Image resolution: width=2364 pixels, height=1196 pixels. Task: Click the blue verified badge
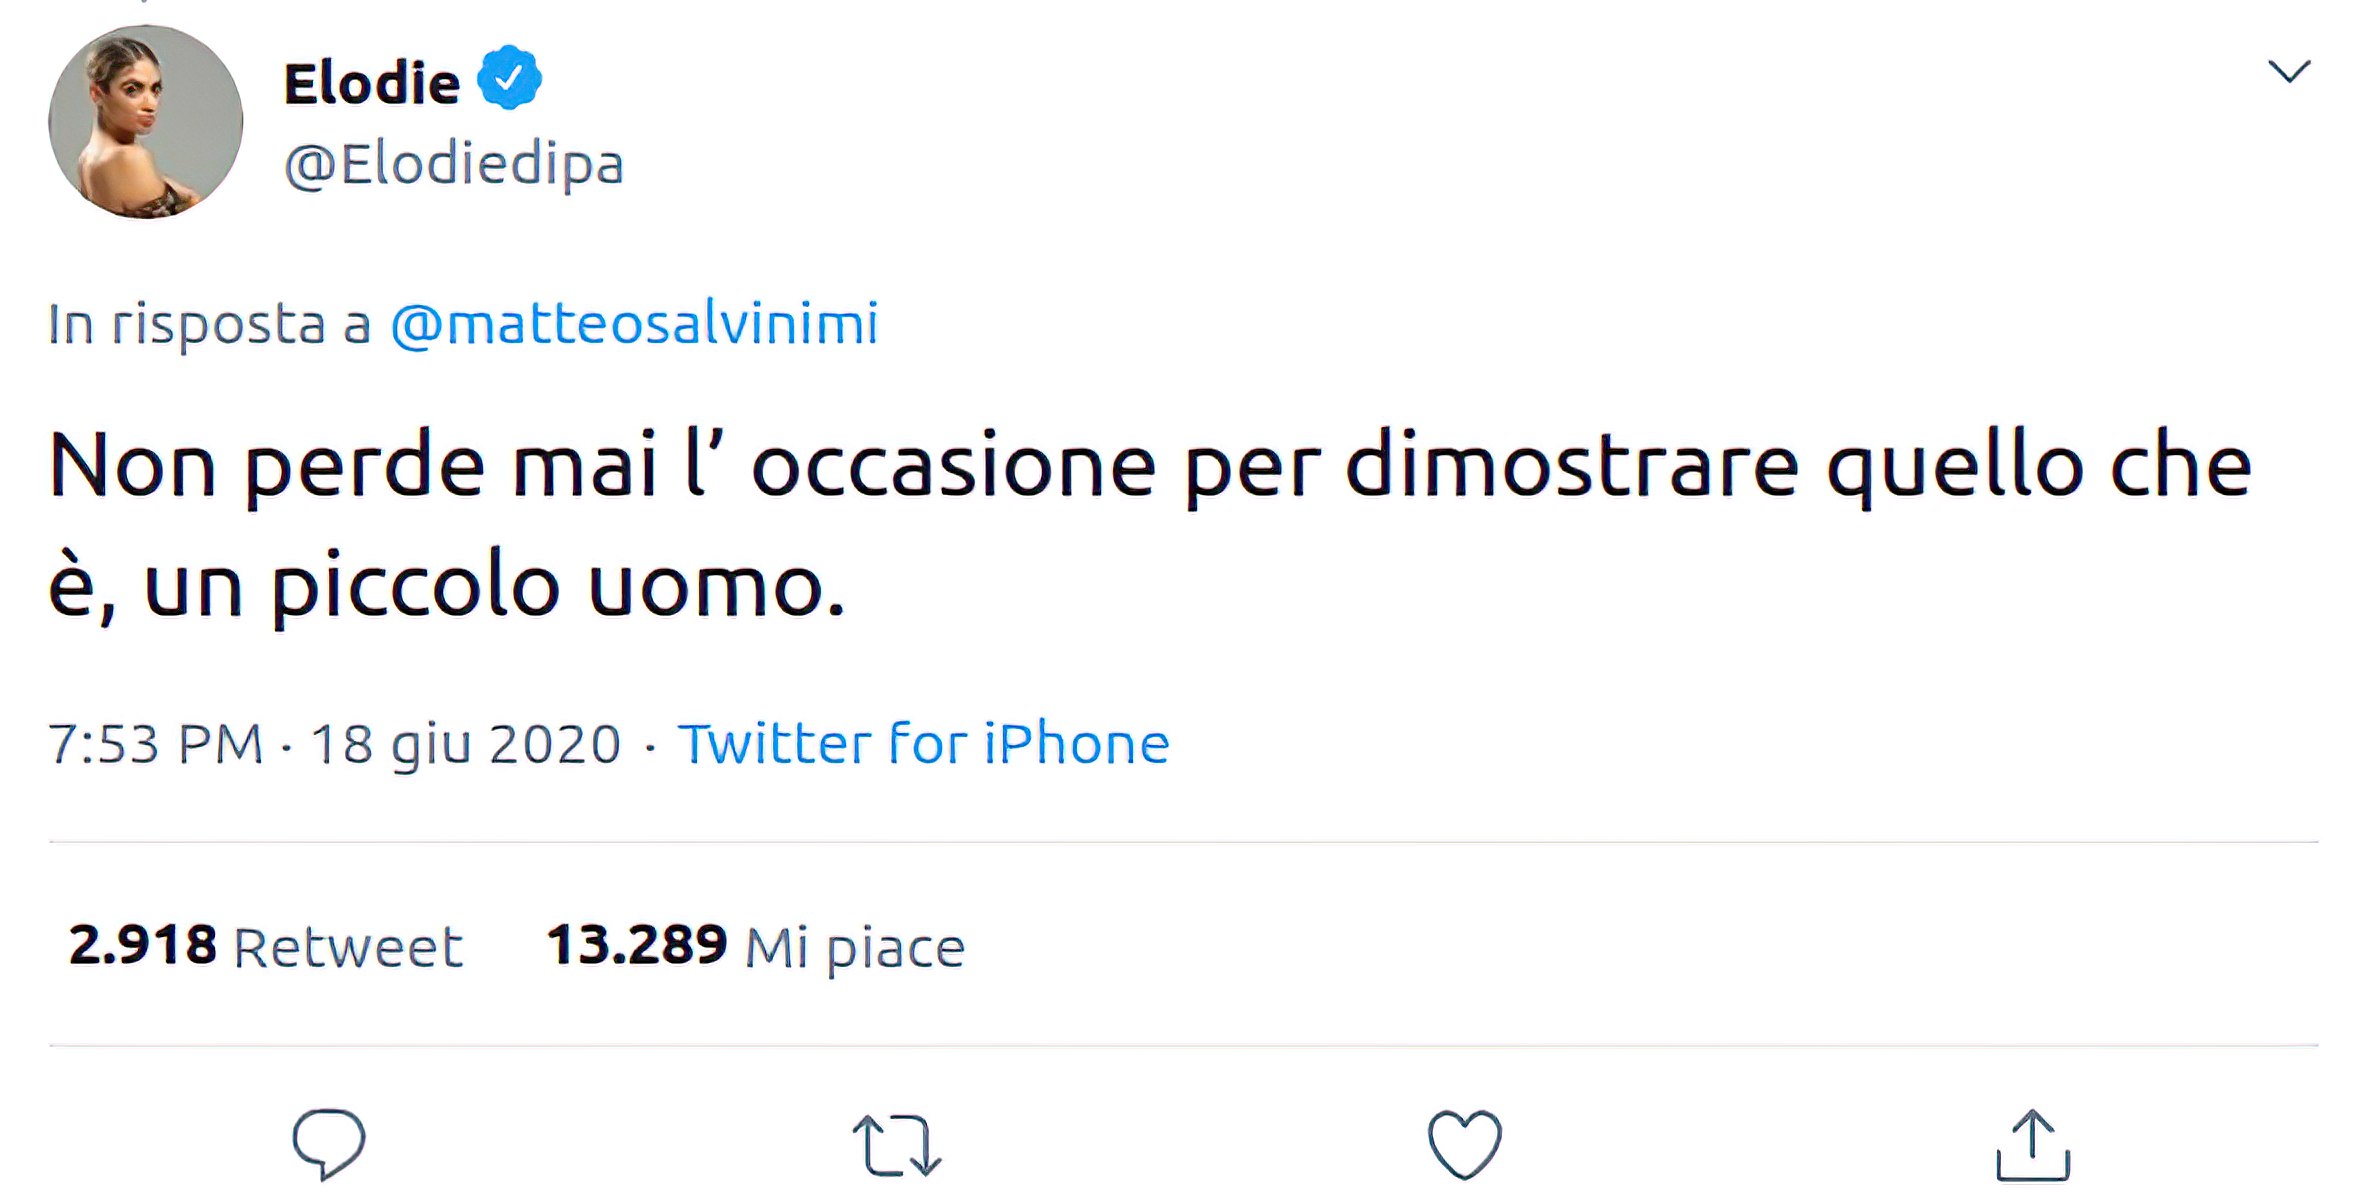510,78
